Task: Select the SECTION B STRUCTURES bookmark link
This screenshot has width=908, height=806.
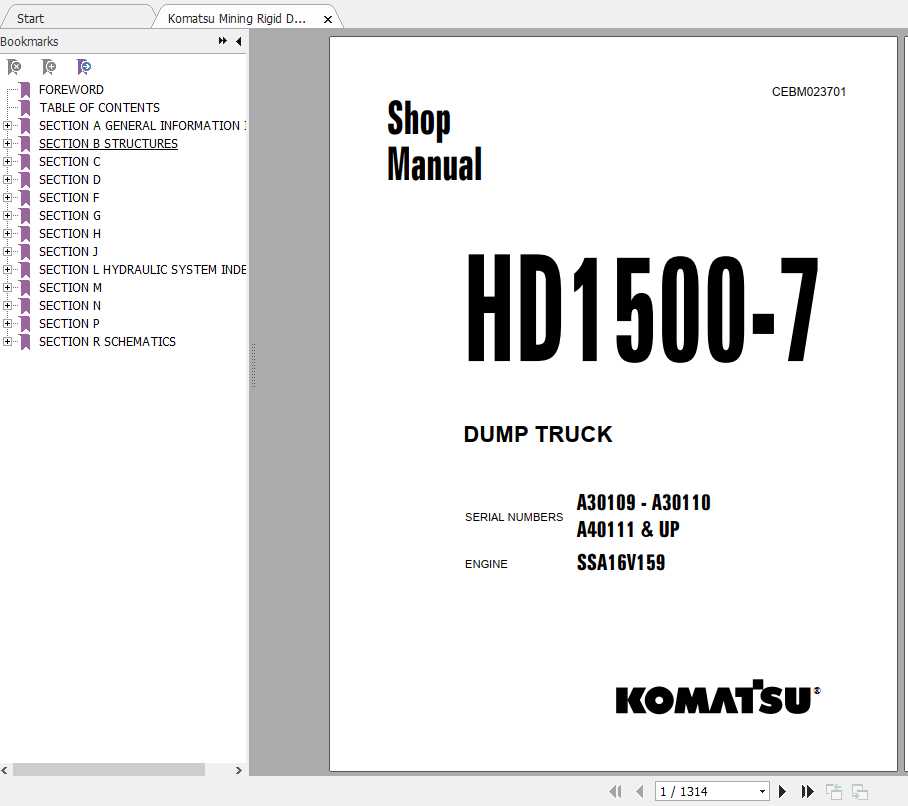Action: coord(108,144)
